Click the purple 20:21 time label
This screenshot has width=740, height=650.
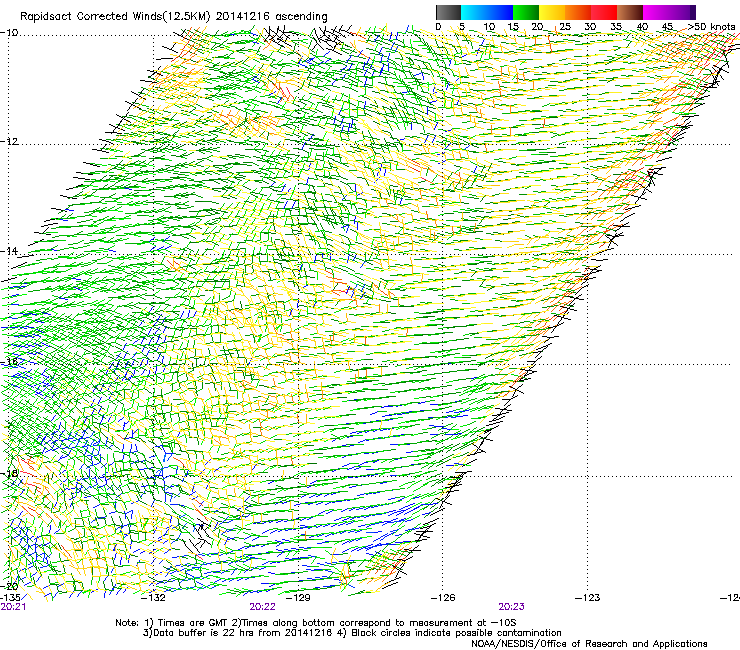click(x=13, y=607)
